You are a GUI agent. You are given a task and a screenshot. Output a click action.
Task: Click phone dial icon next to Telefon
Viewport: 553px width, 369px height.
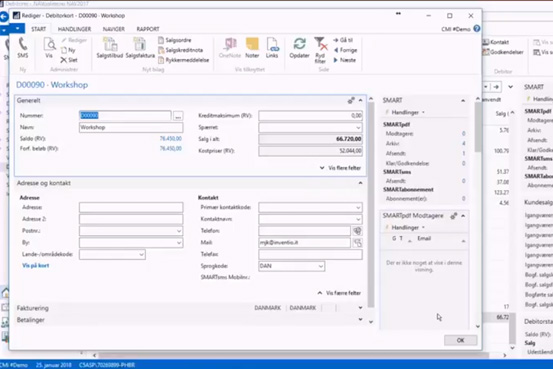357,231
